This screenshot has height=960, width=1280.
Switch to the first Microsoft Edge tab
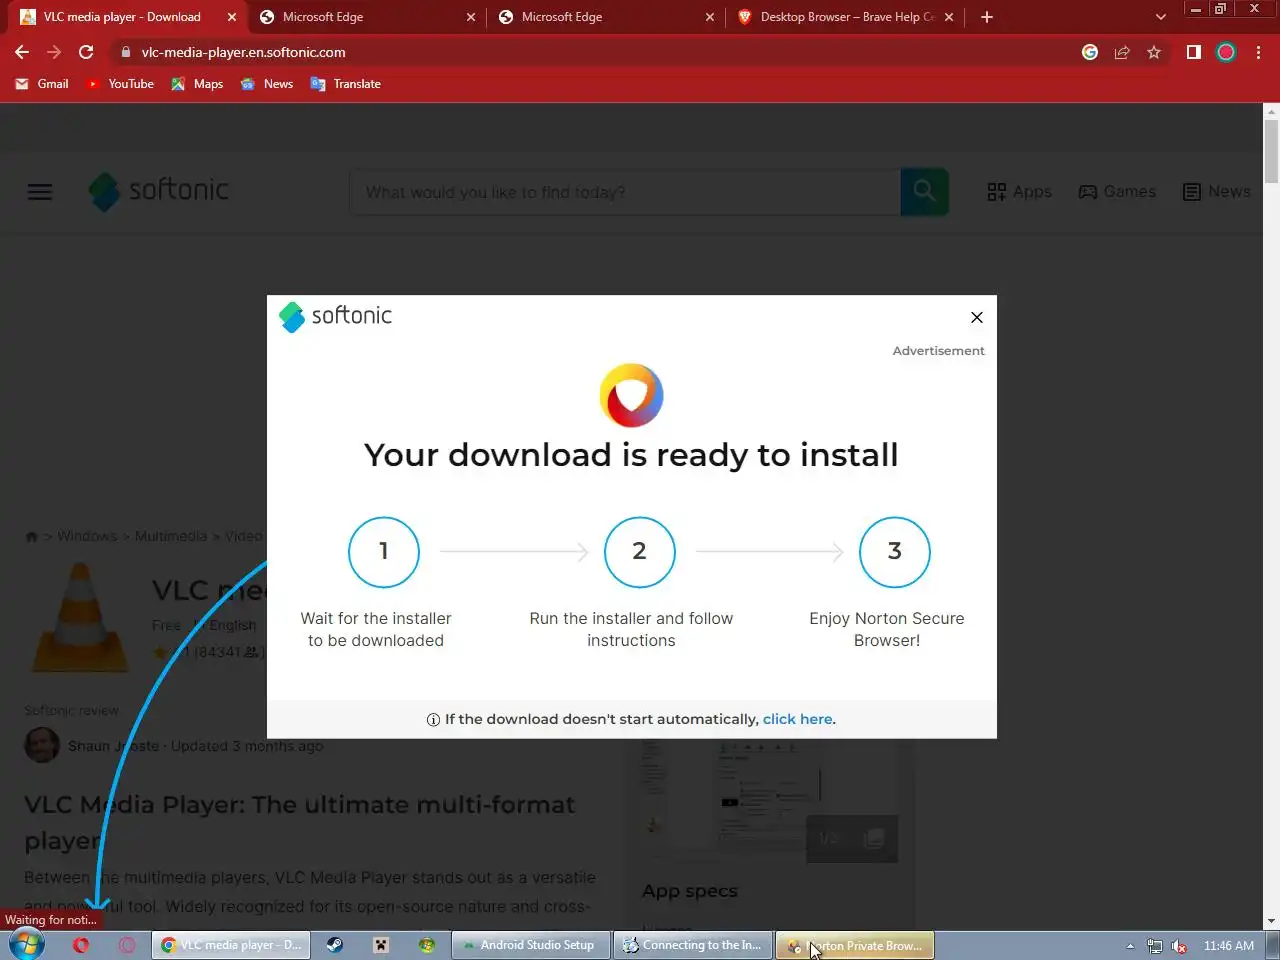pyautogui.click(x=366, y=17)
